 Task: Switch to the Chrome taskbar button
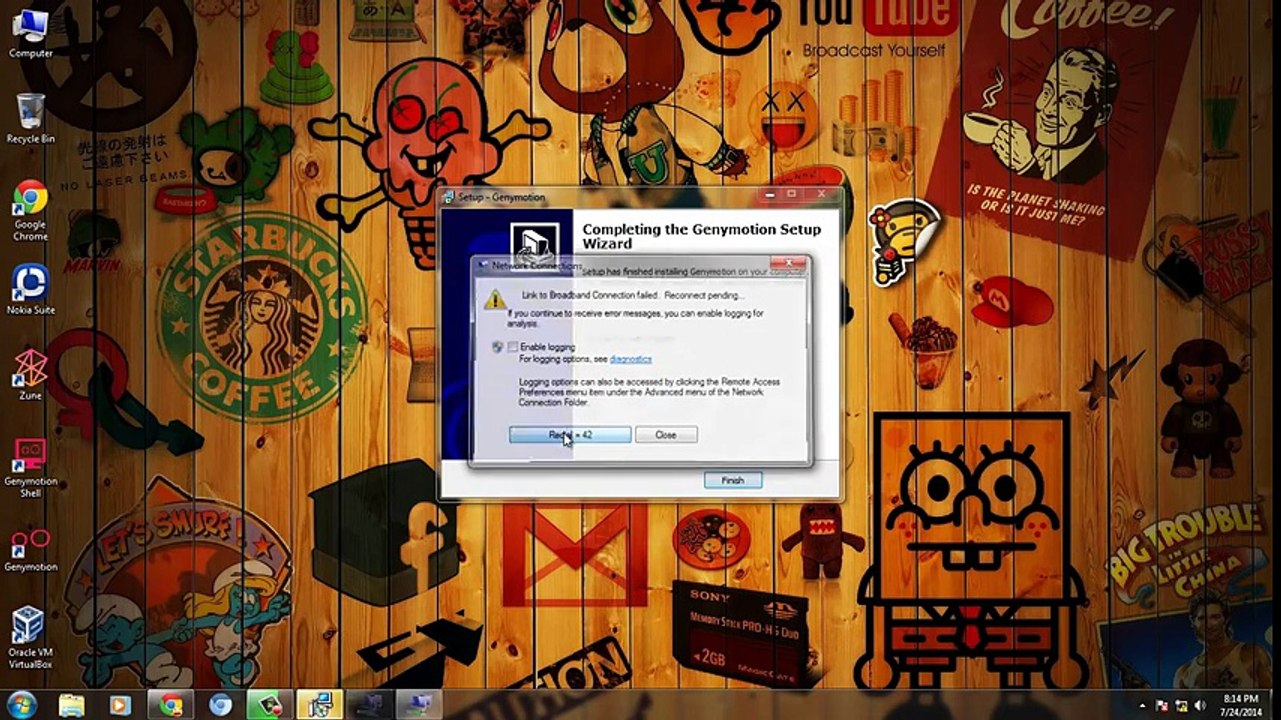[x=172, y=705]
